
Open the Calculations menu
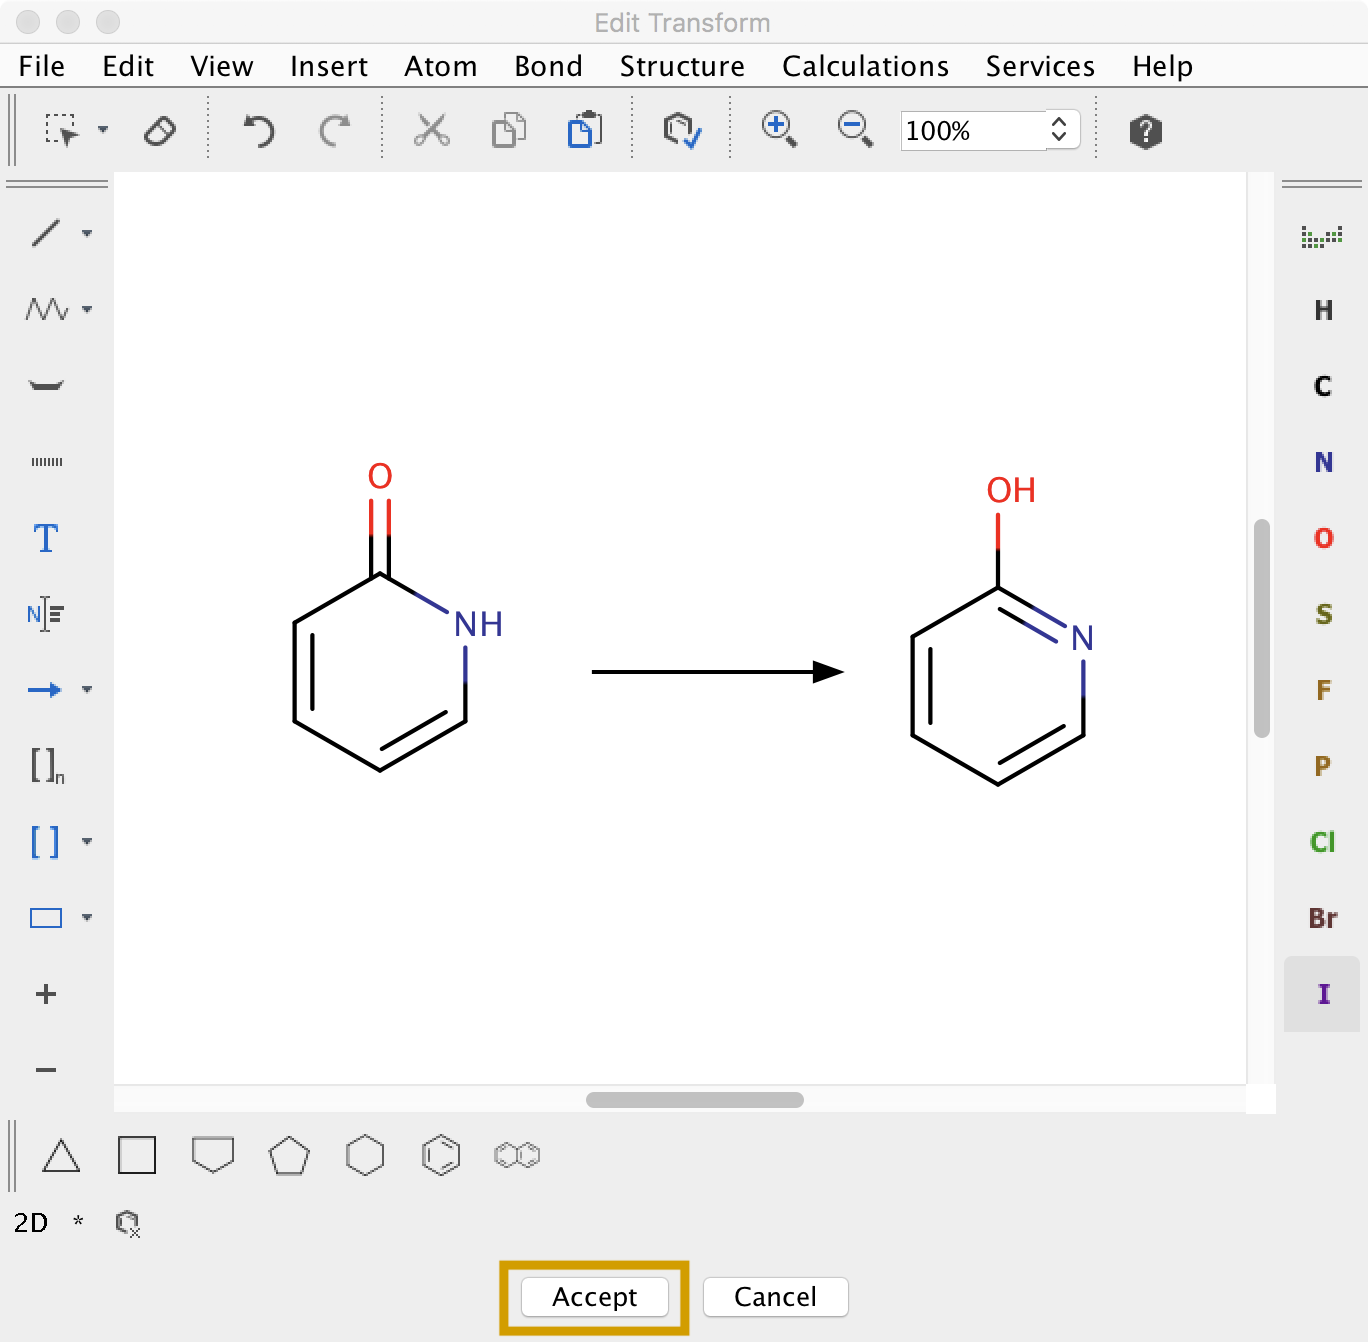tap(865, 66)
